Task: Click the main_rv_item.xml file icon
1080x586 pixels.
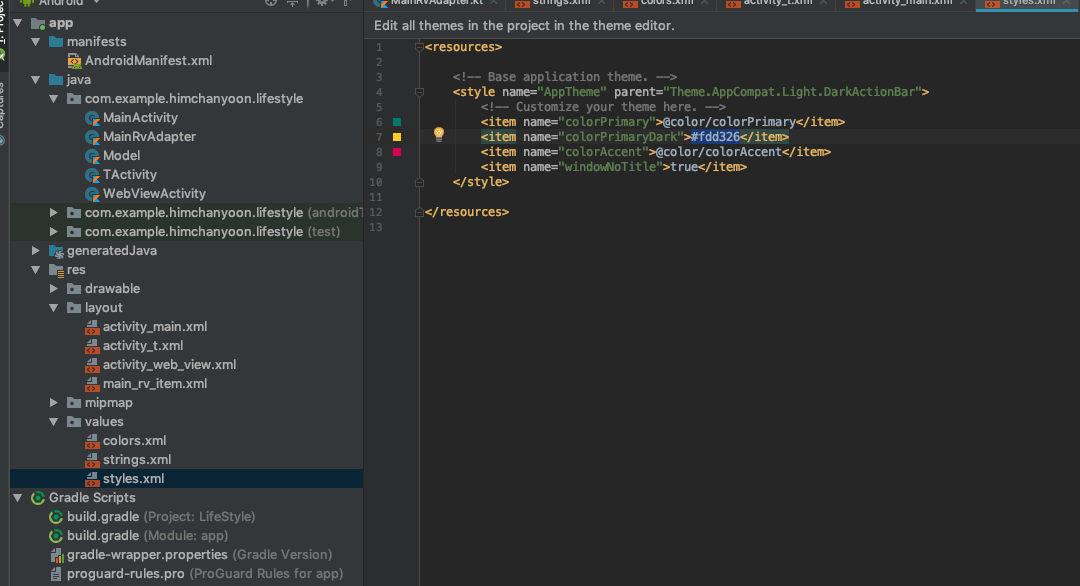Action: (x=92, y=384)
